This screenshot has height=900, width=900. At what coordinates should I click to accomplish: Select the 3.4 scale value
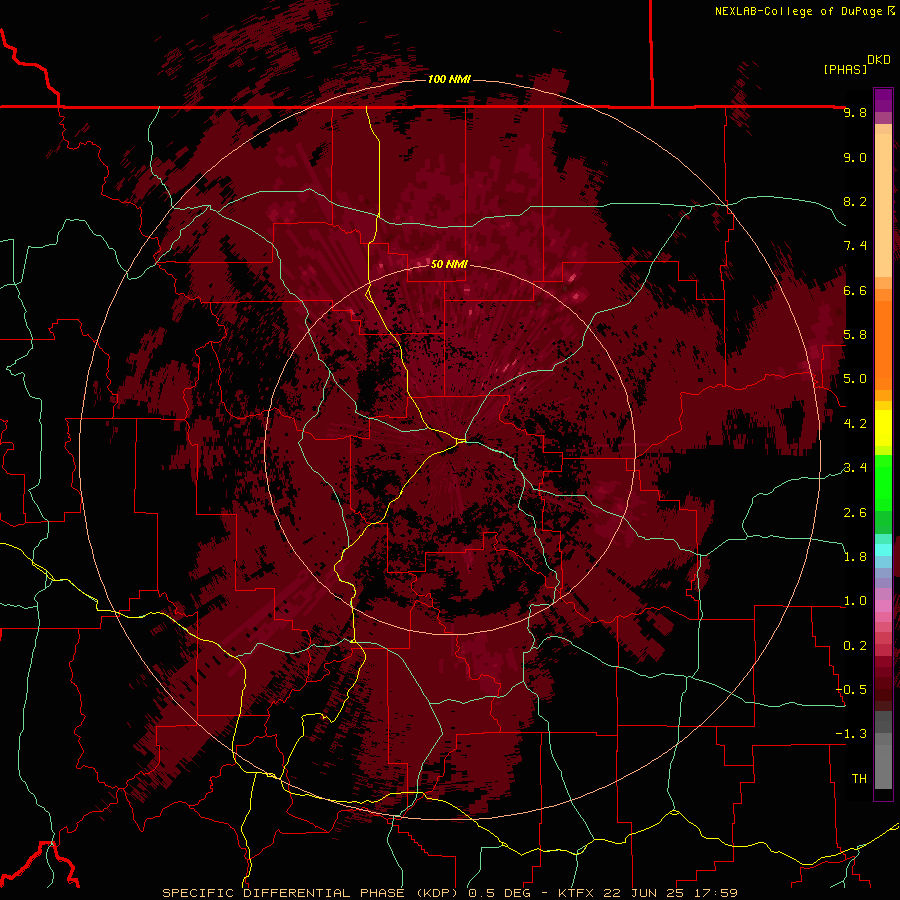[855, 468]
